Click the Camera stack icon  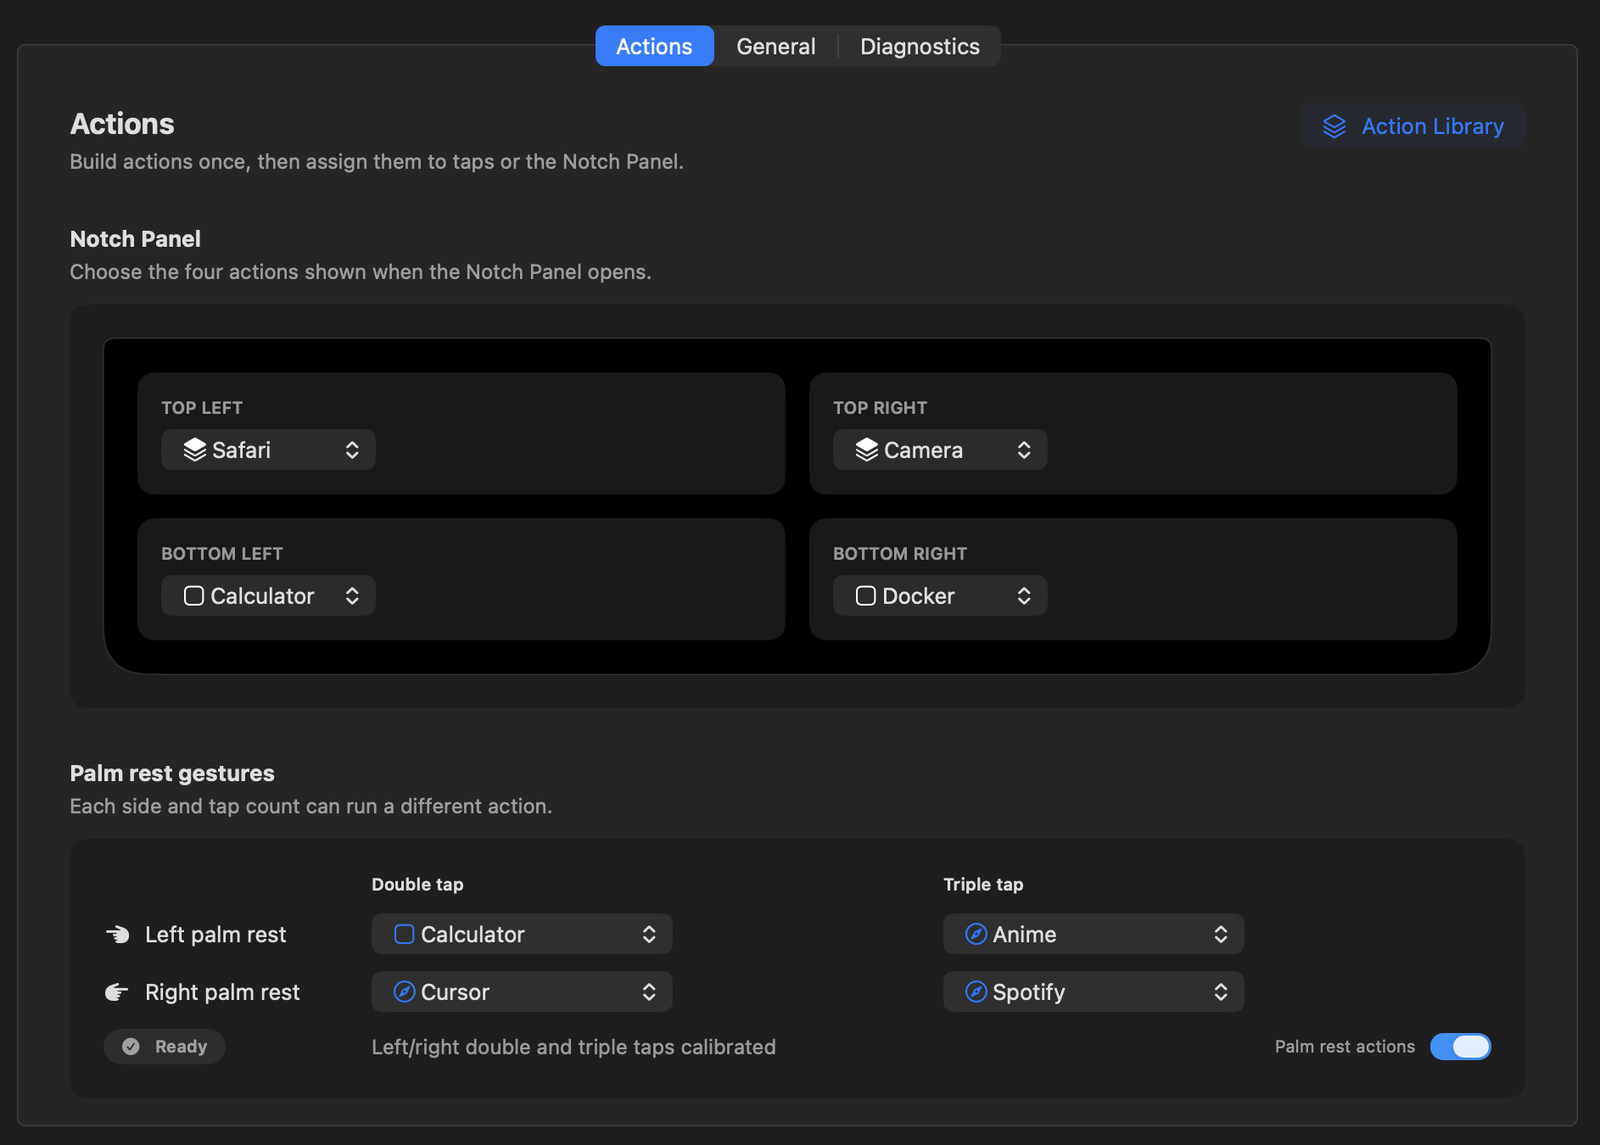(x=867, y=450)
